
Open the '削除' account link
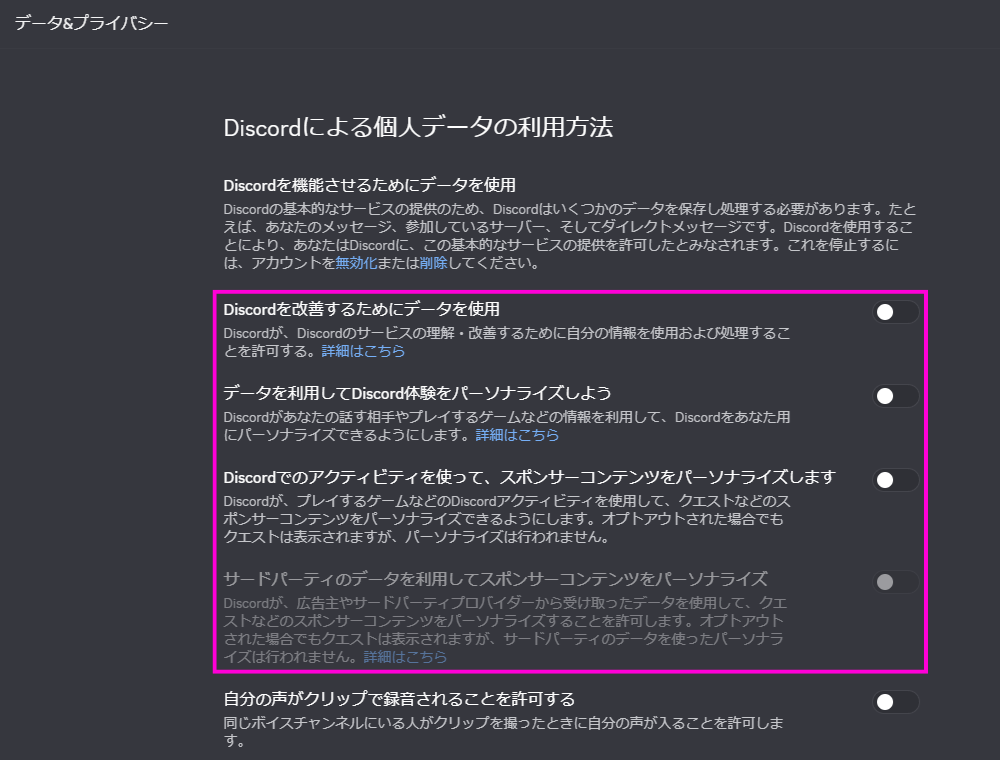click(434, 263)
